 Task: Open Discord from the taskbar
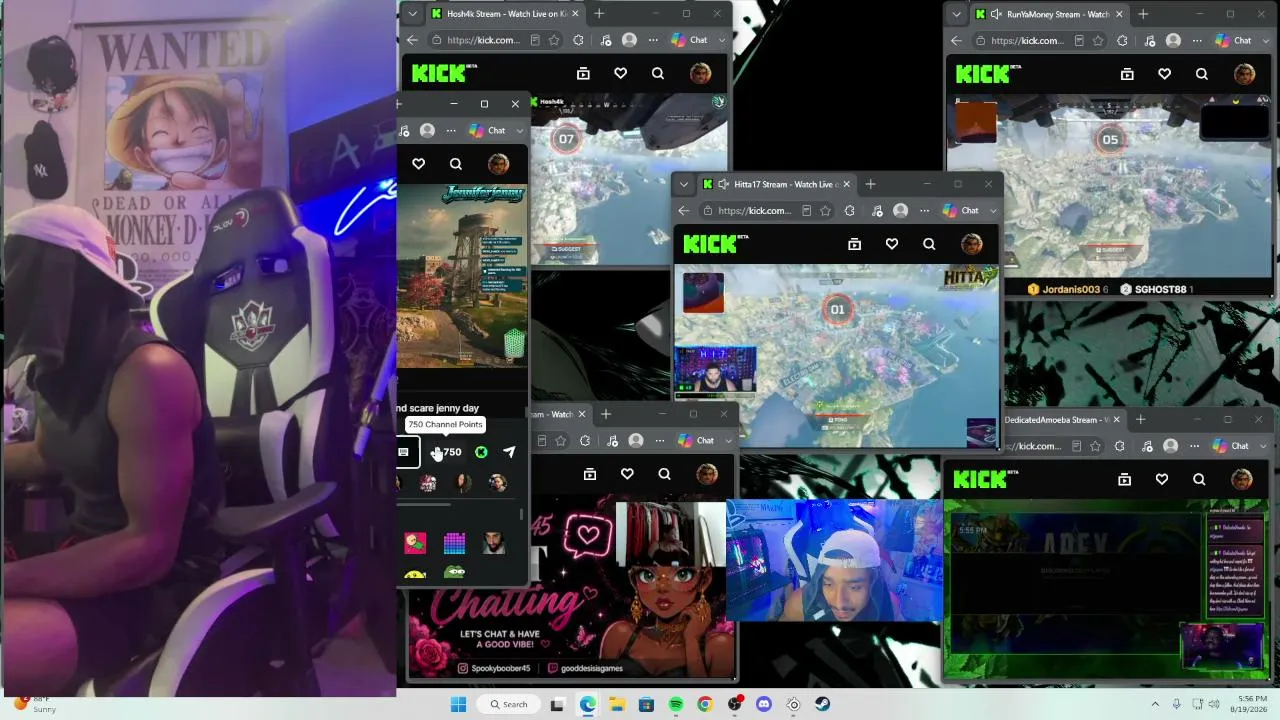tap(764, 704)
